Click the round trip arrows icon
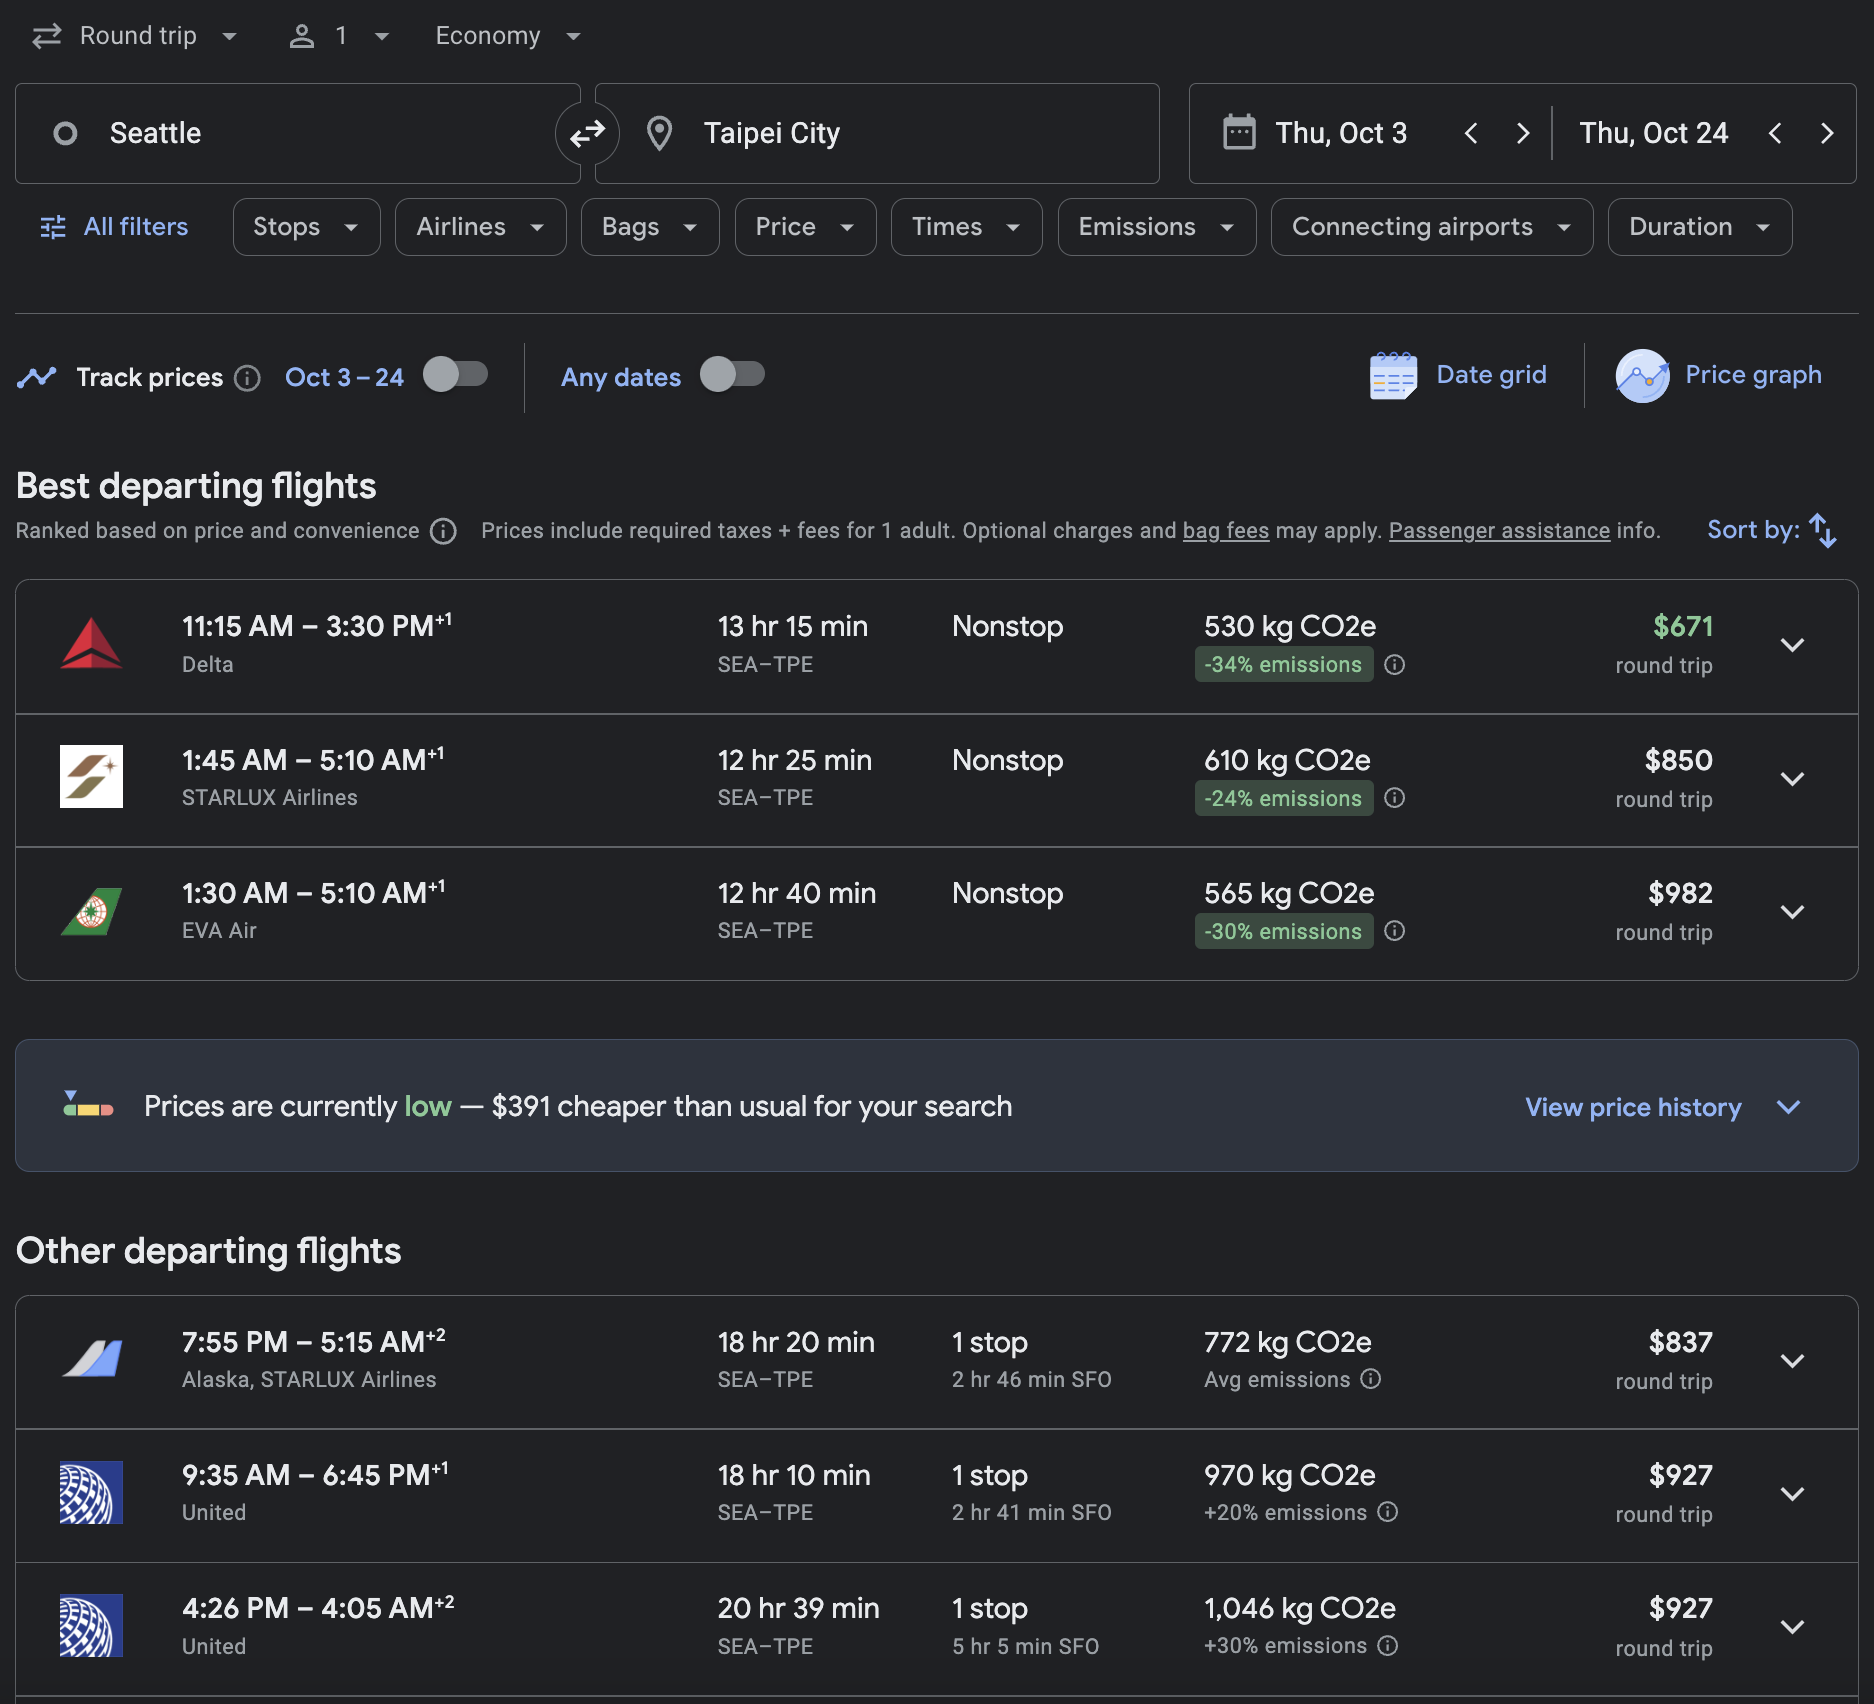Viewport: 1874px width, 1704px height. pos(47,37)
